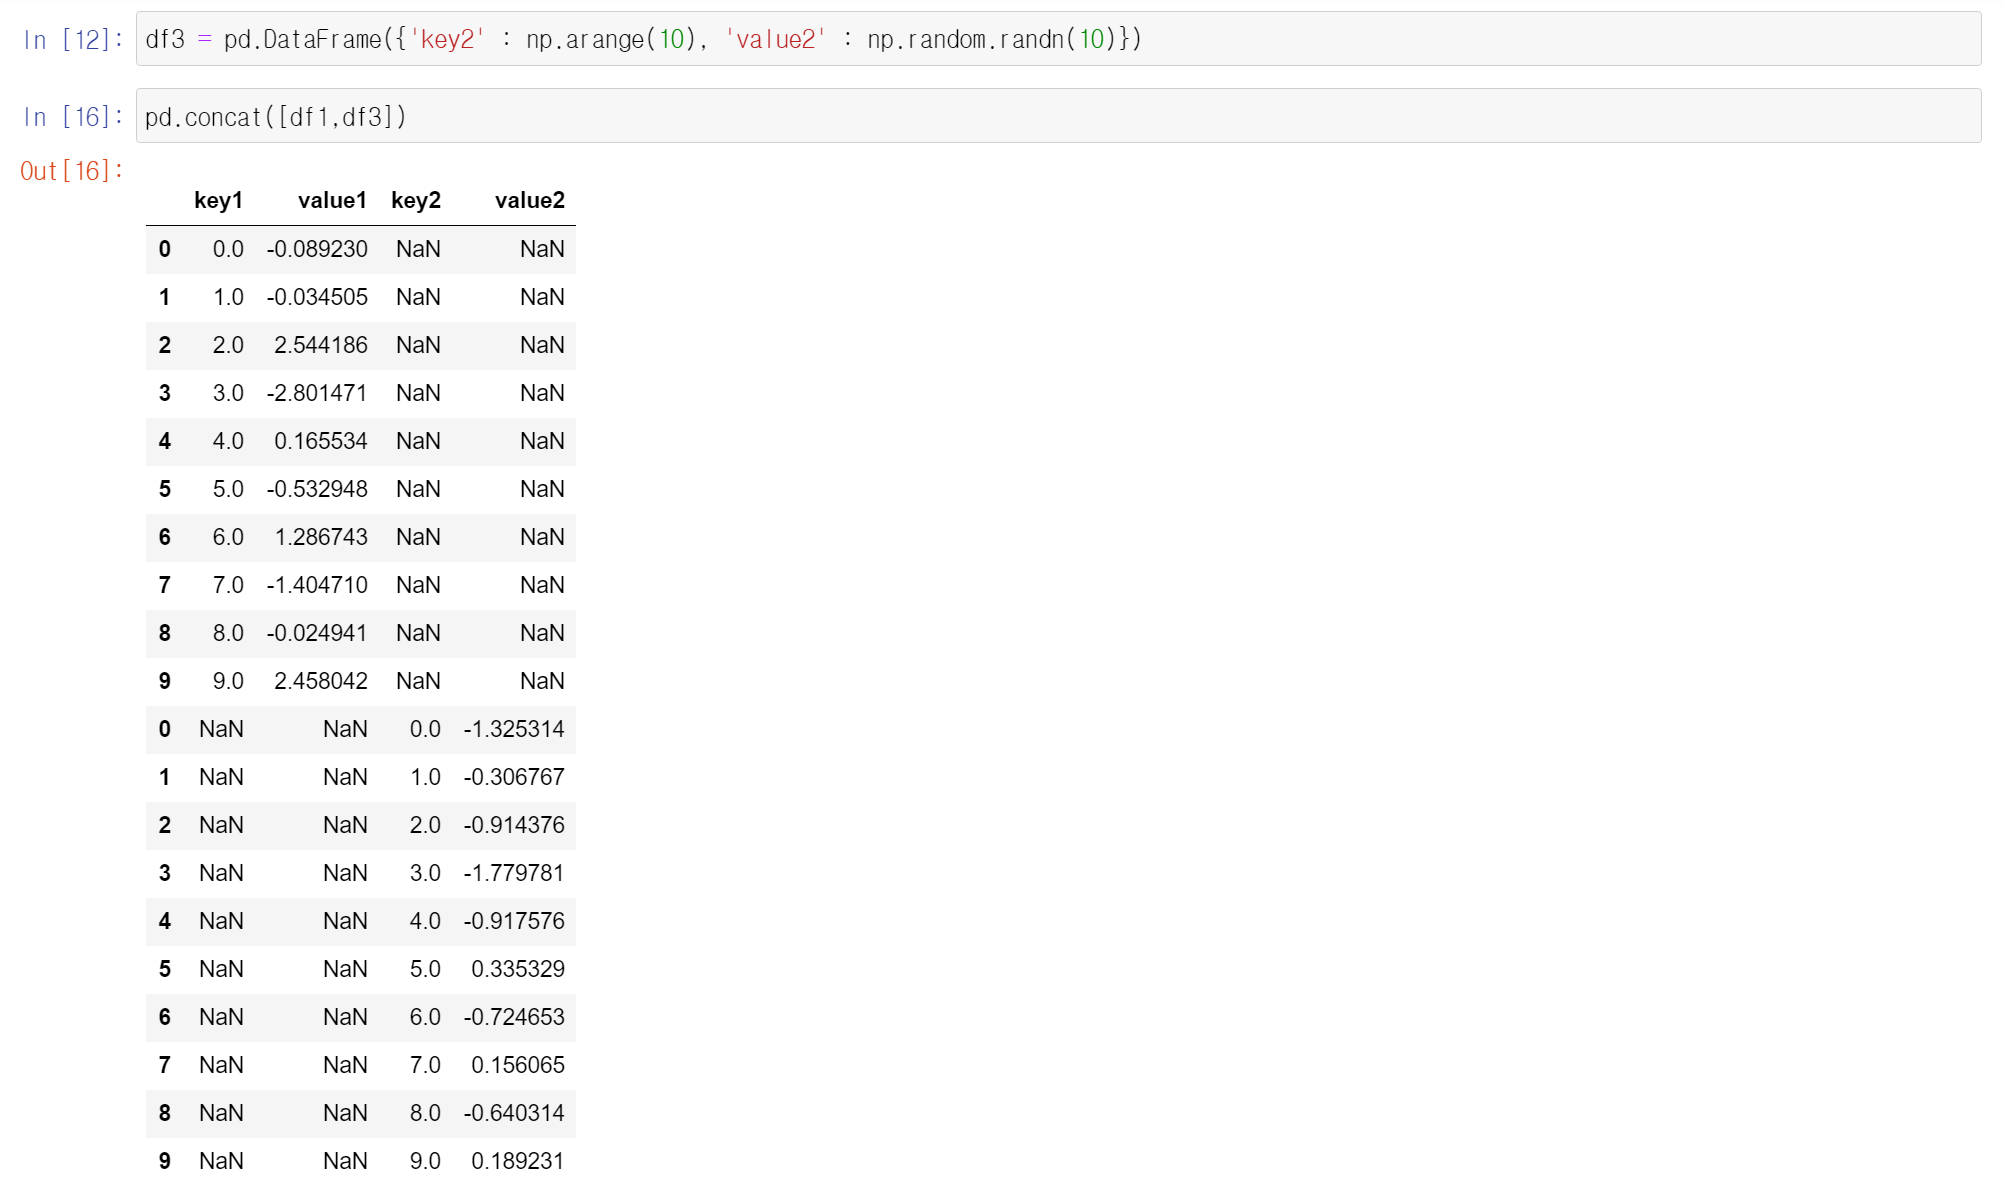Click the value2 column header
2004x1182 pixels.
coord(529,200)
